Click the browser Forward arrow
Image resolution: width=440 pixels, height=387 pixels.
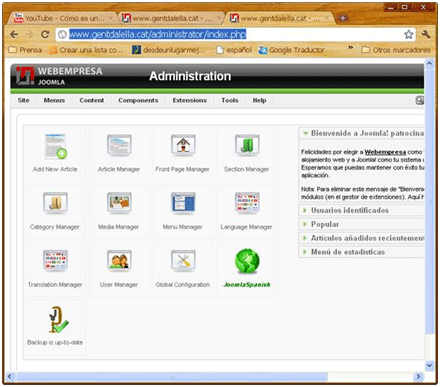(x=30, y=34)
